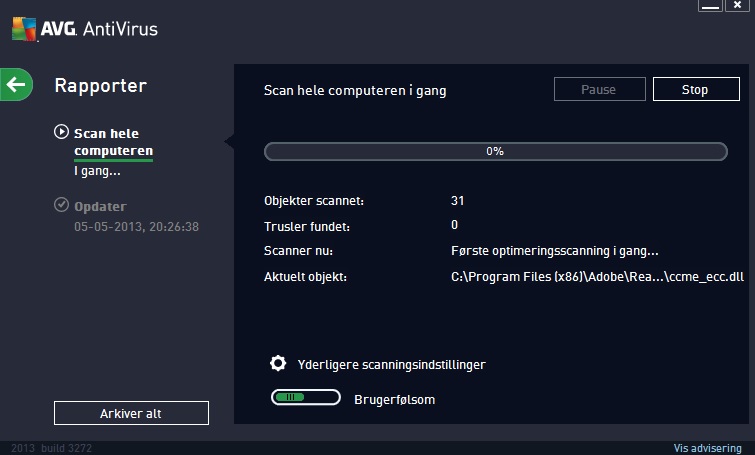755x455 pixels.
Task: Click 'Første optimeringsscanning i gang...' text
Action: pos(555,251)
